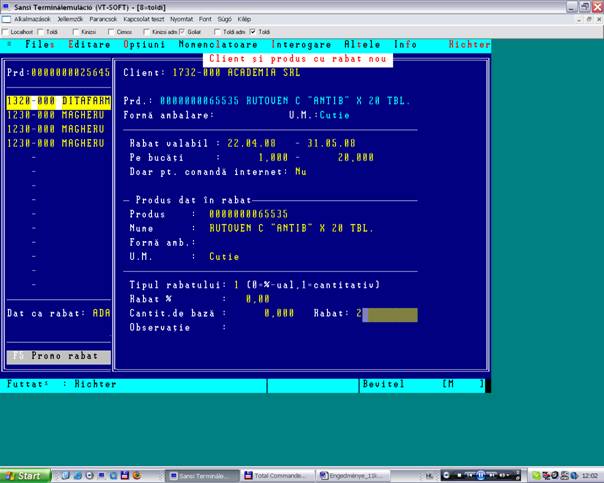Click the Dat ca rabat ADA value

coord(102,314)
